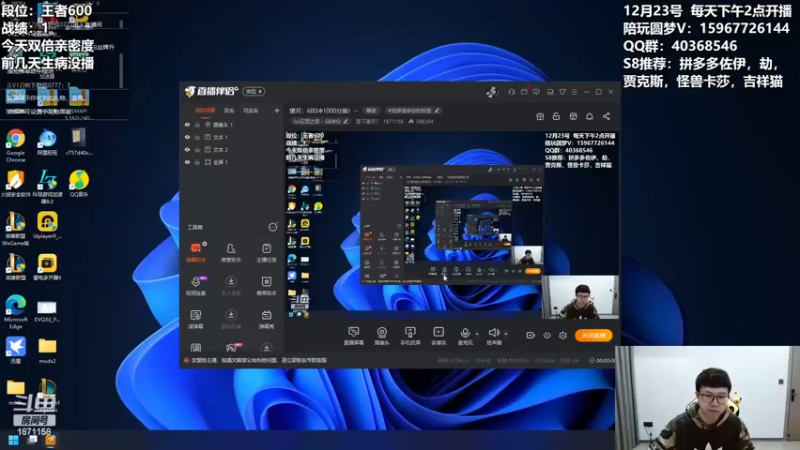The image size is (800, 450).
Task: Expand the stream title dropdown arrow
Action: 356,111
